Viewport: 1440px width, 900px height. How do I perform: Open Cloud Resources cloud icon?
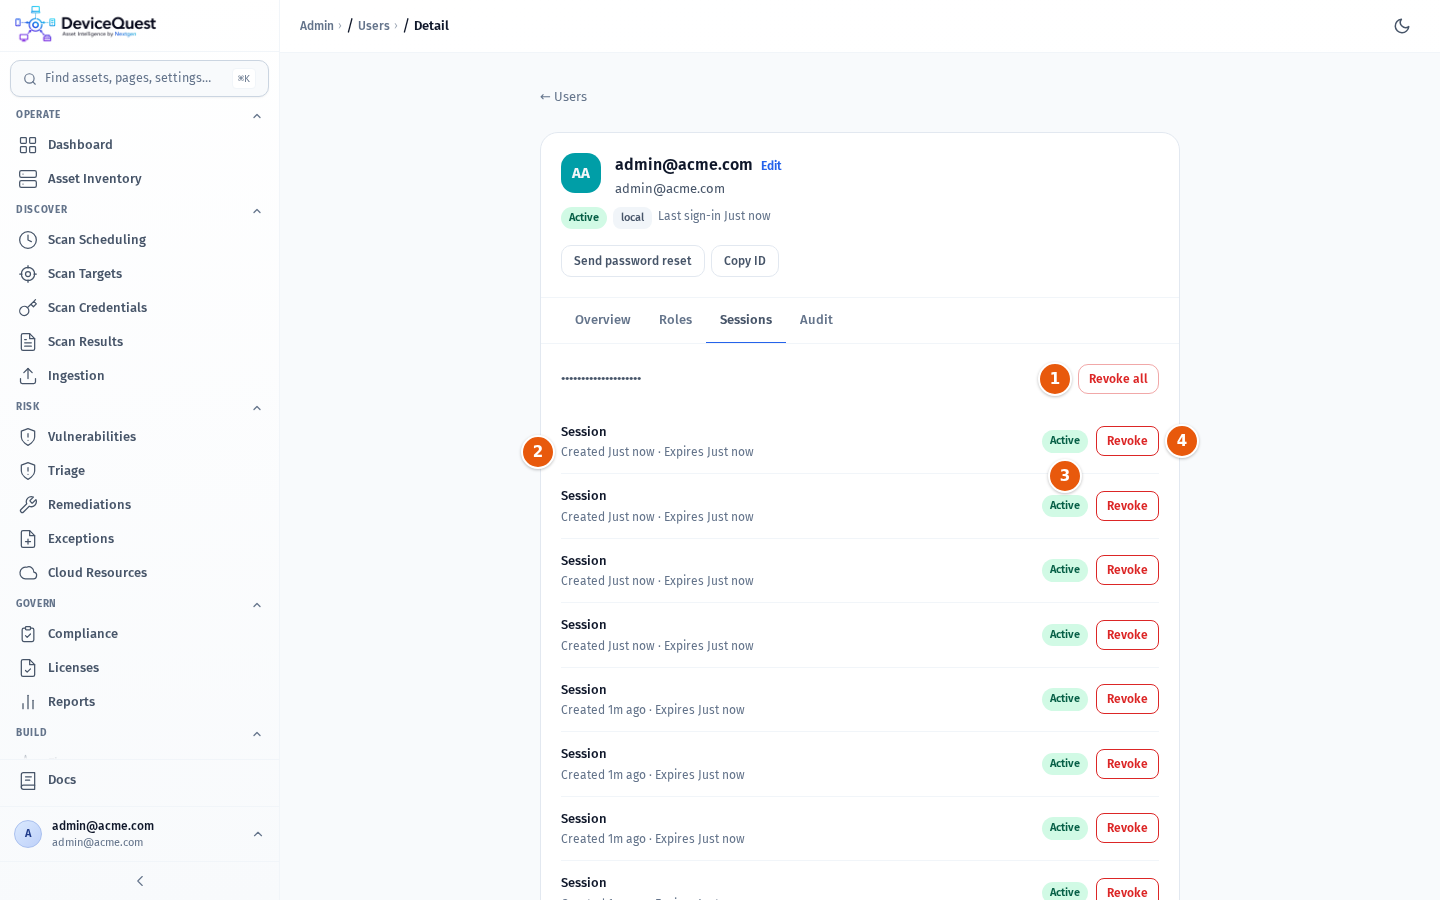pos(28,573)
